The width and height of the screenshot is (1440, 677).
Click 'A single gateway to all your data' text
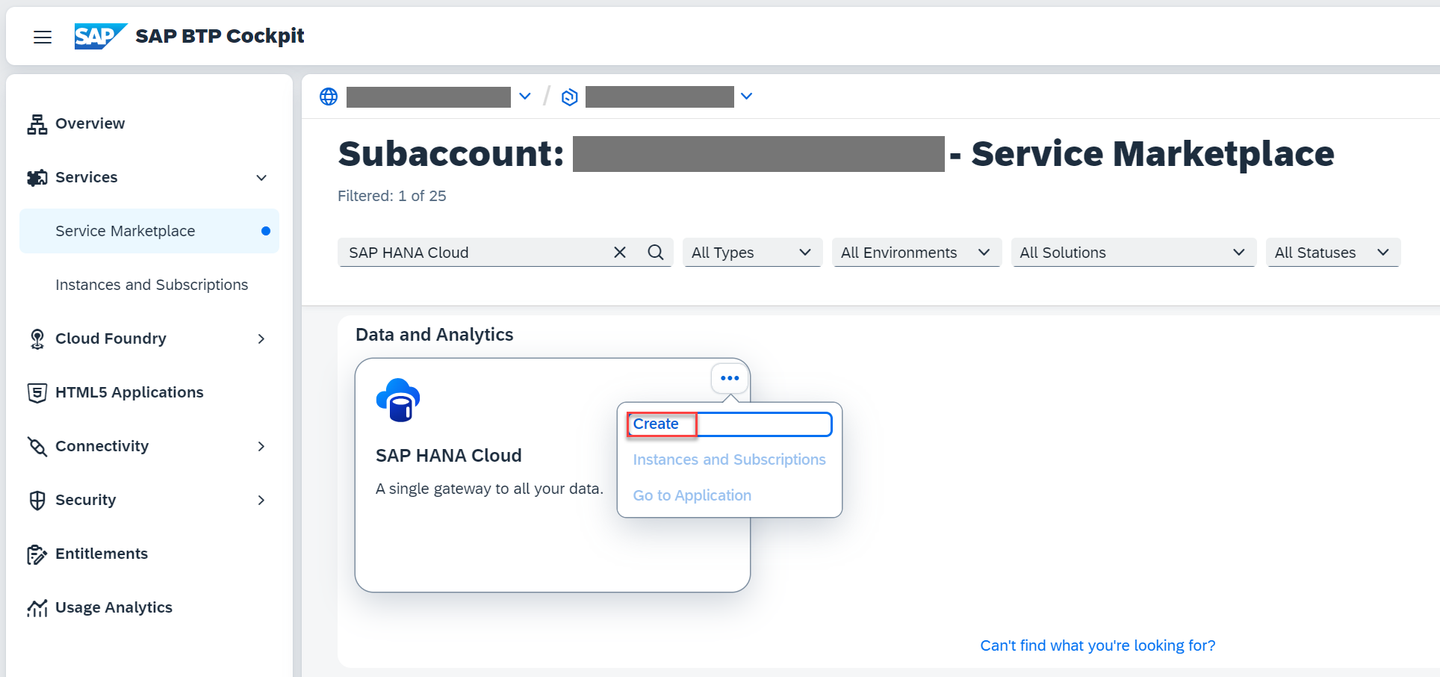(x=490, y=490)
